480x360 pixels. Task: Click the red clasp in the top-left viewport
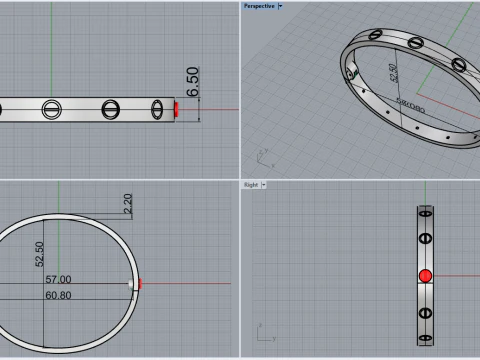point(176,109)
